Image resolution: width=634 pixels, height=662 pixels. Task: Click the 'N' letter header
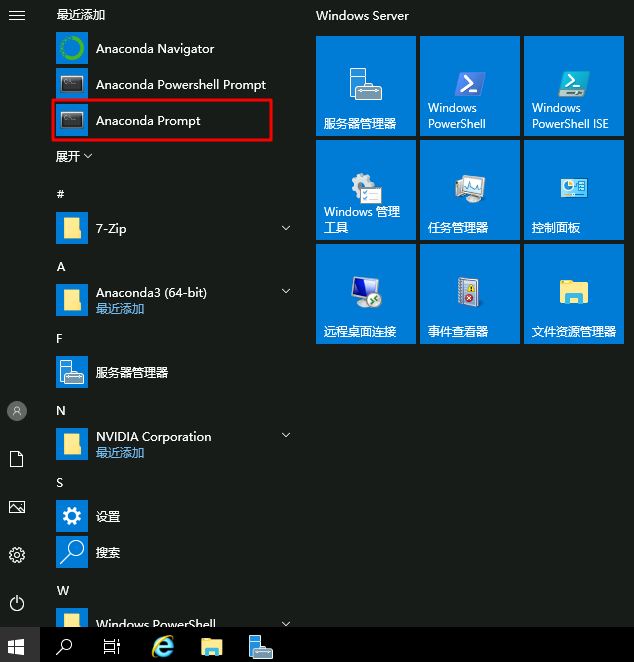[x=61, y=411]
